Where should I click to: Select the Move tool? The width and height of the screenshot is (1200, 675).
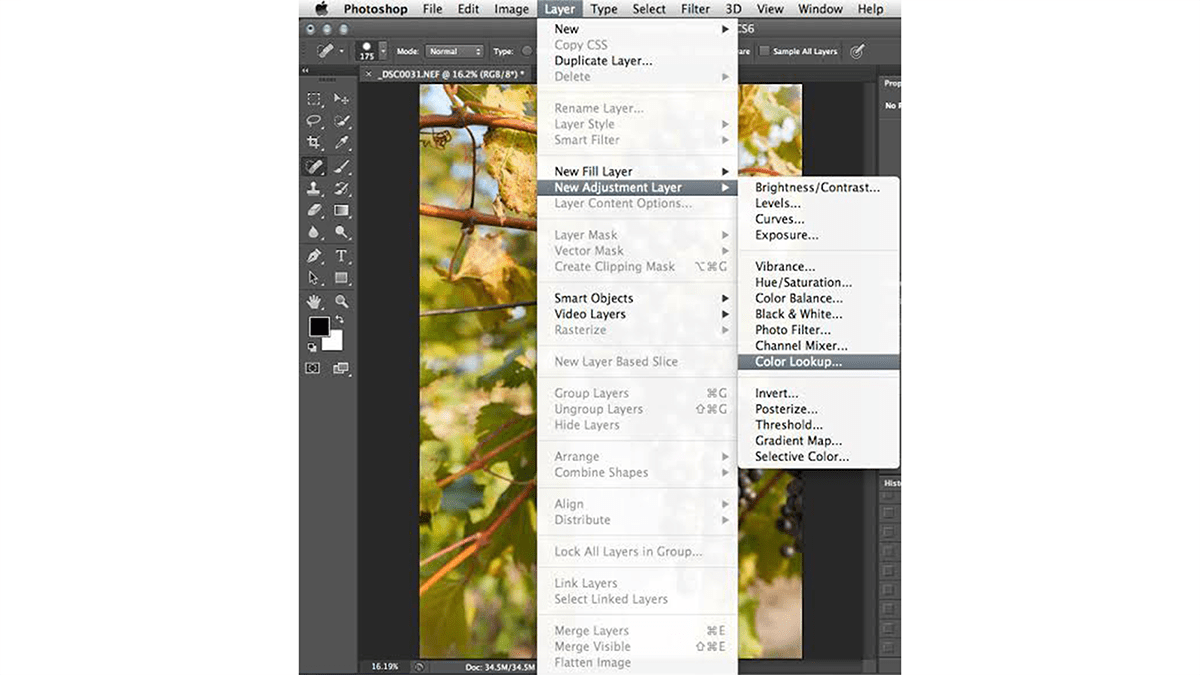342,99
